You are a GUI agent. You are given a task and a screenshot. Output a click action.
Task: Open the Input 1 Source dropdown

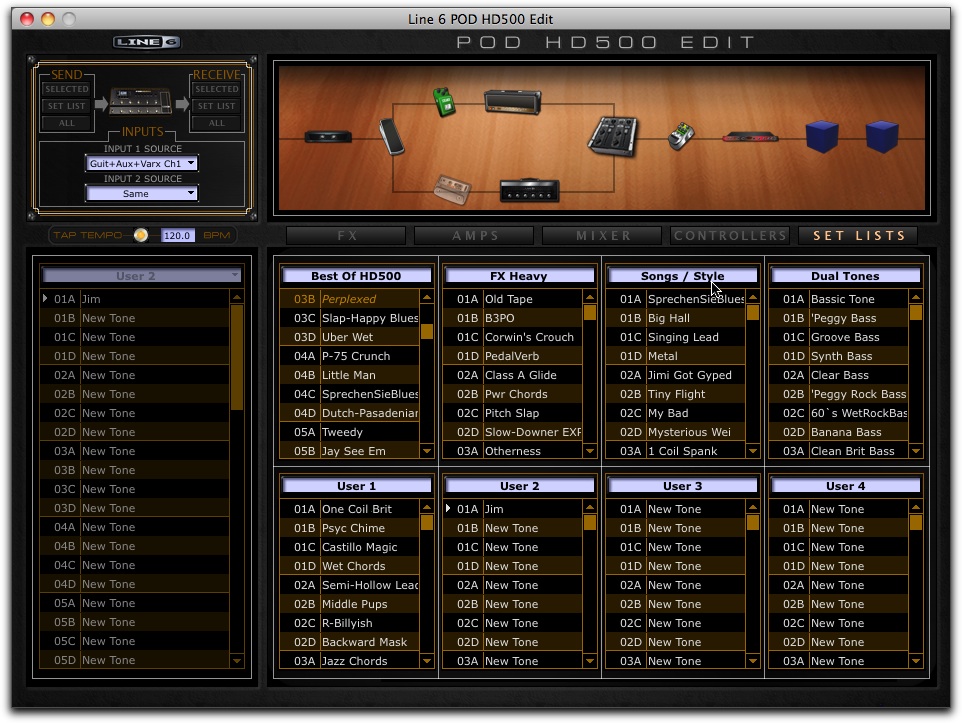click(140, 164)
